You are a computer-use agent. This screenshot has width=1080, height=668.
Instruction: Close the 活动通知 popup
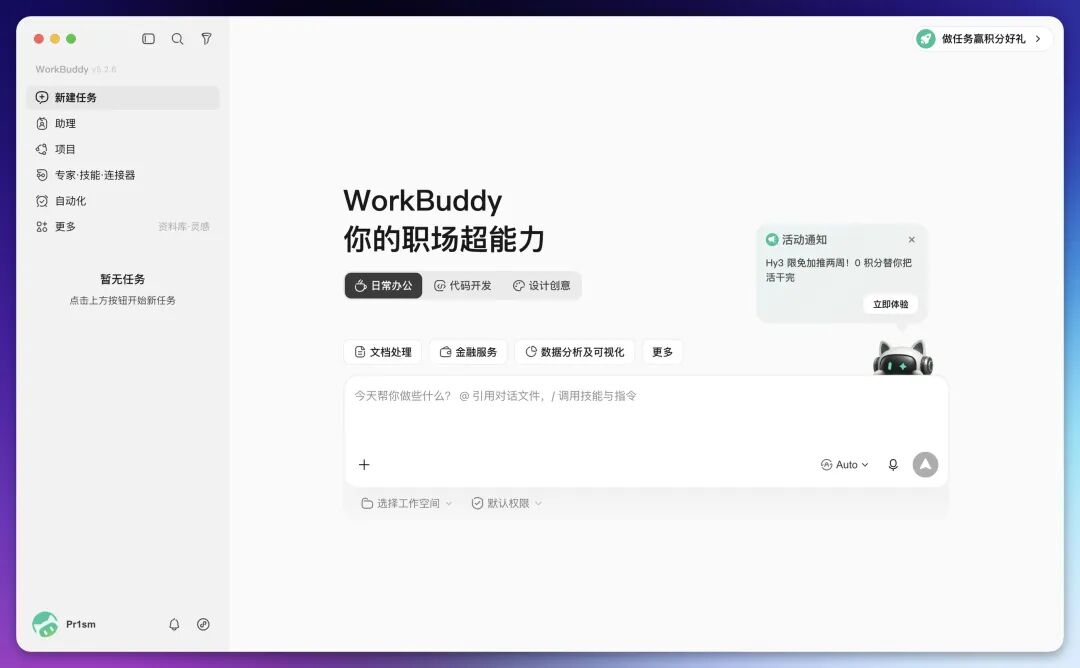[x=911, y=240]
